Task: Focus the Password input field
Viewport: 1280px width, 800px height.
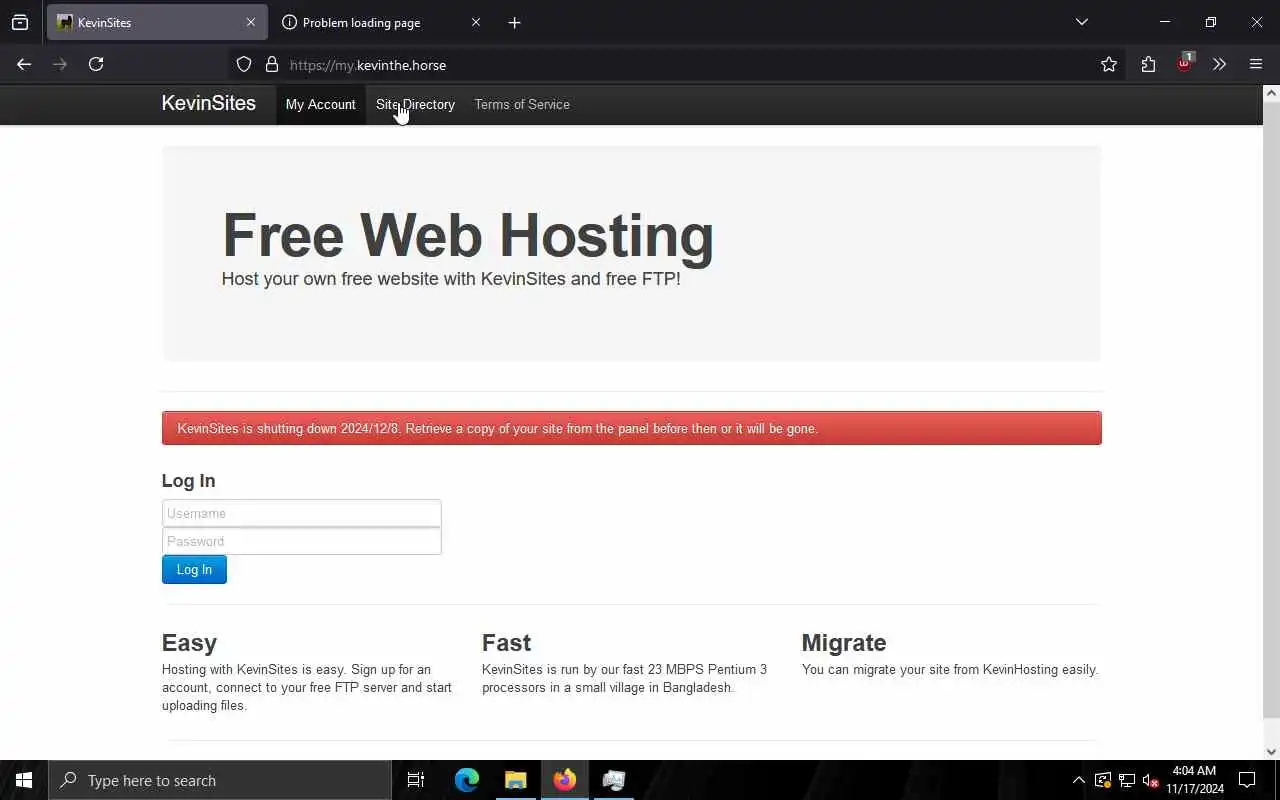Action: click(301, 541)
